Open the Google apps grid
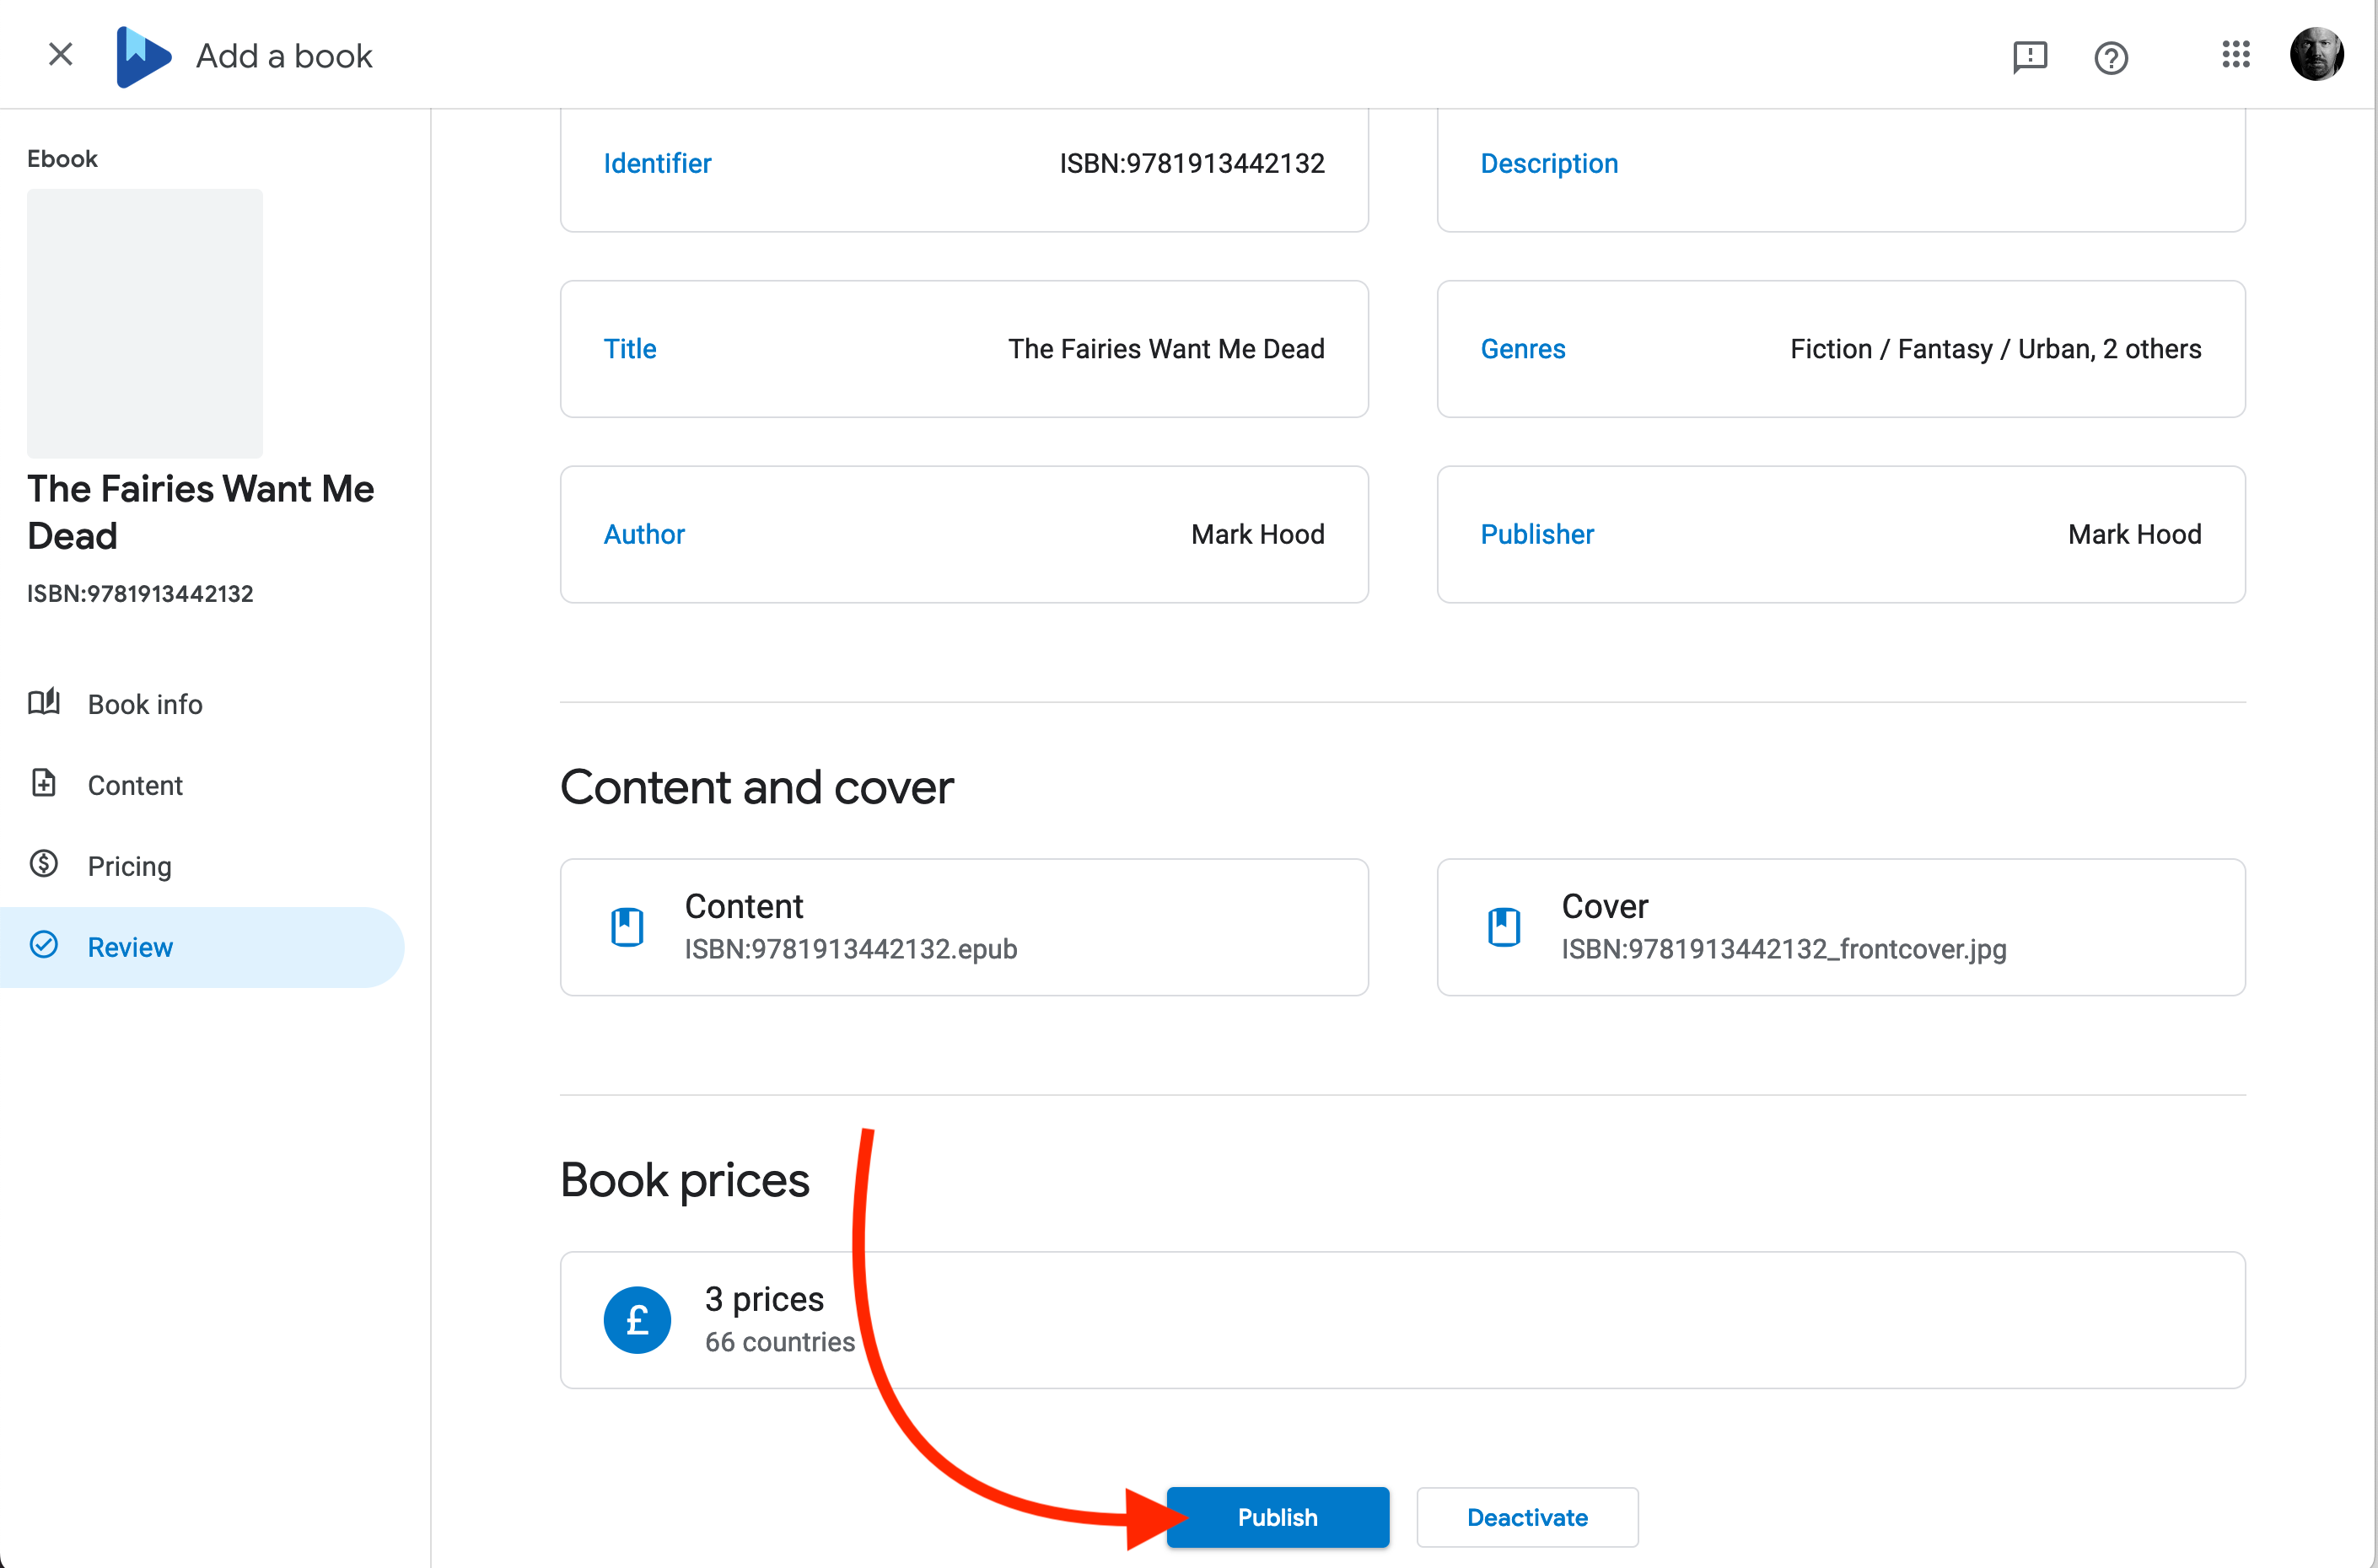Screen dimensions: 2378x1568 (x=2235, y=55)
